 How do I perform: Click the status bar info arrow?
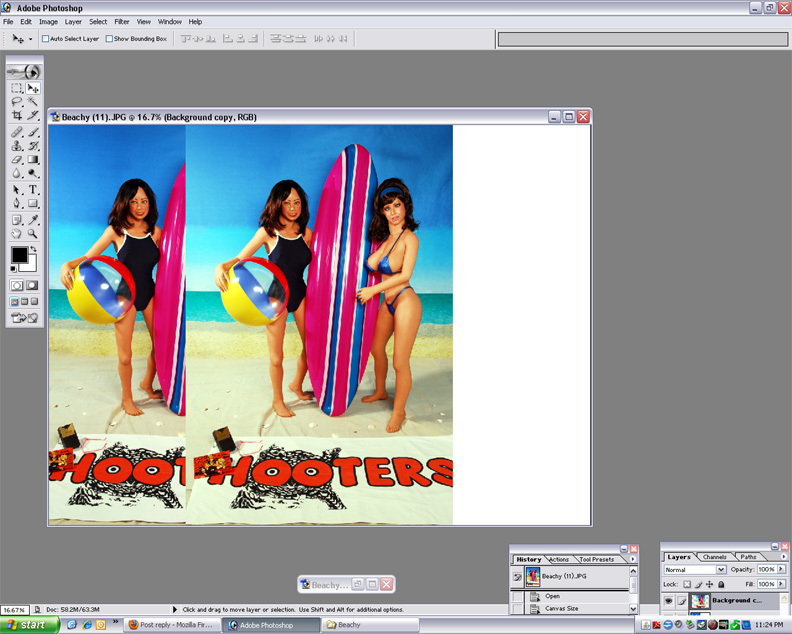[x=175, y=610]
